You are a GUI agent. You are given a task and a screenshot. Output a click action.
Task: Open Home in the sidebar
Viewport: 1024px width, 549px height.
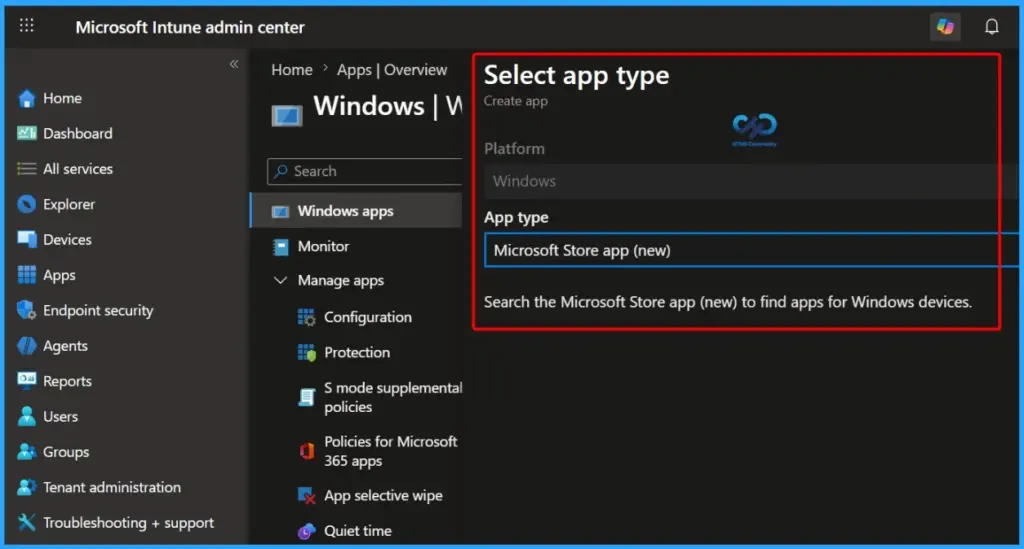coord(63,99)
